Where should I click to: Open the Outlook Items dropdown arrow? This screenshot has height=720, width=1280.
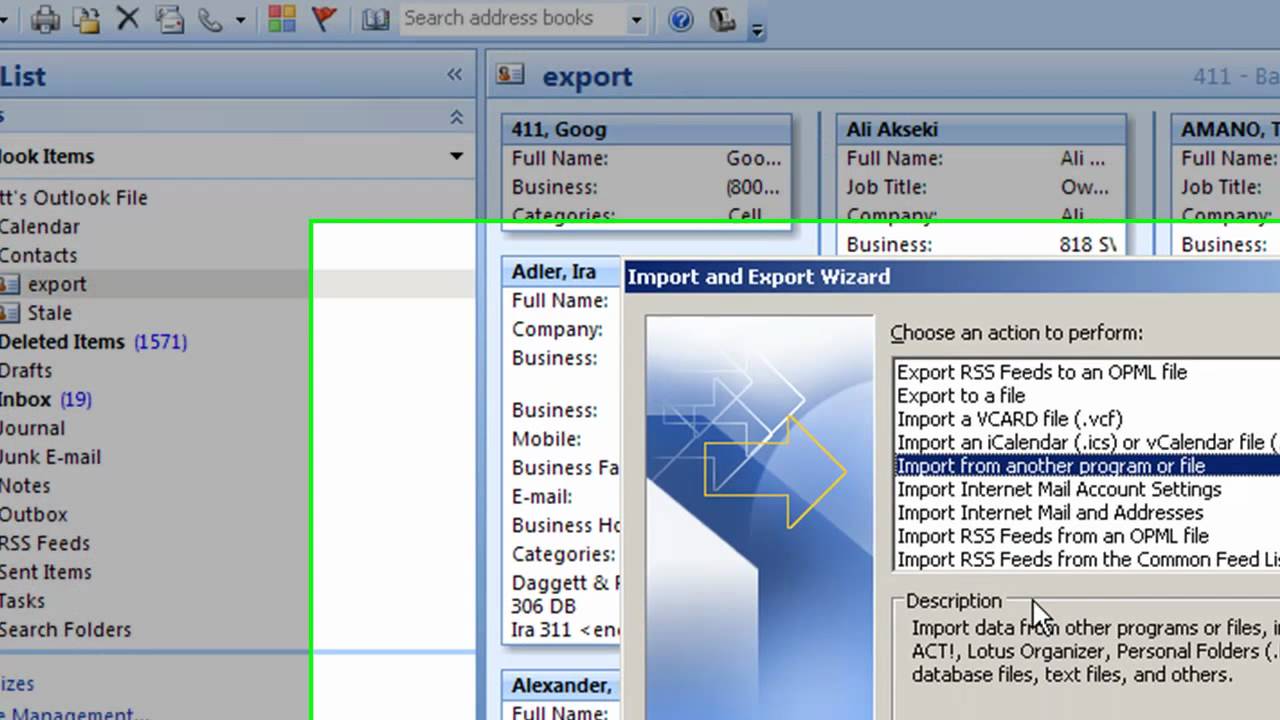pyautogui.click(x=456, y=156)
